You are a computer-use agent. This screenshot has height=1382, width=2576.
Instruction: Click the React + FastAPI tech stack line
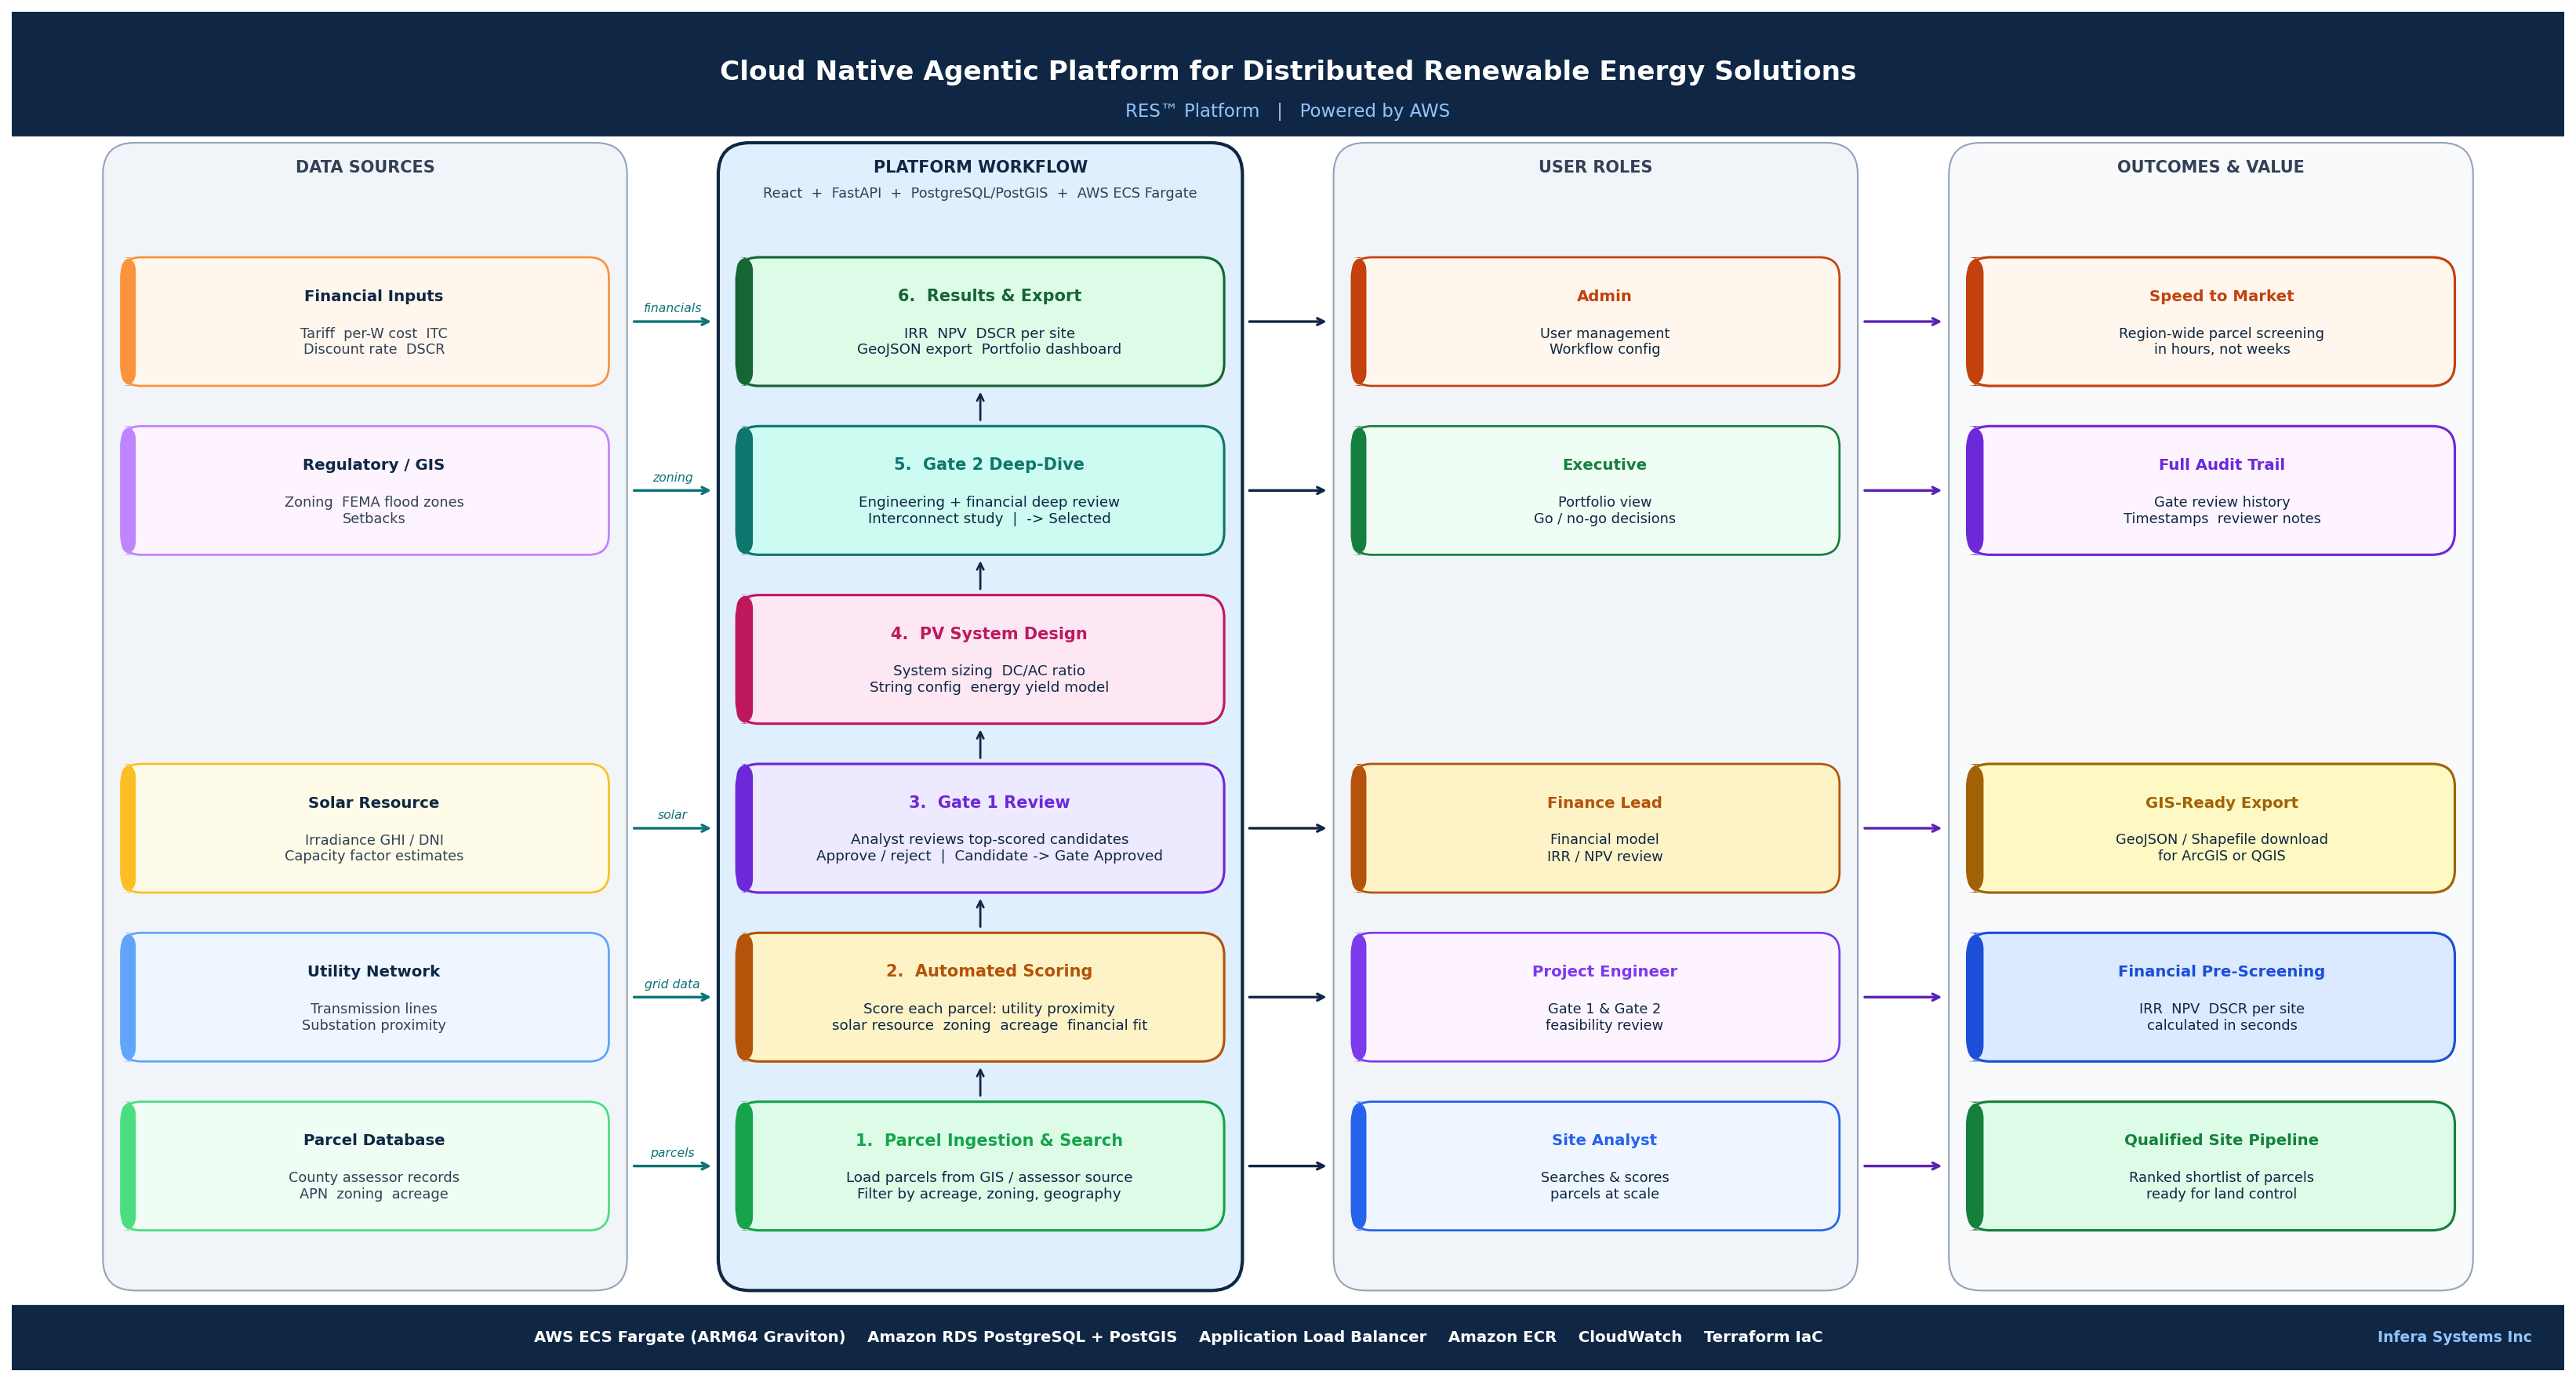tap(980, 193)
